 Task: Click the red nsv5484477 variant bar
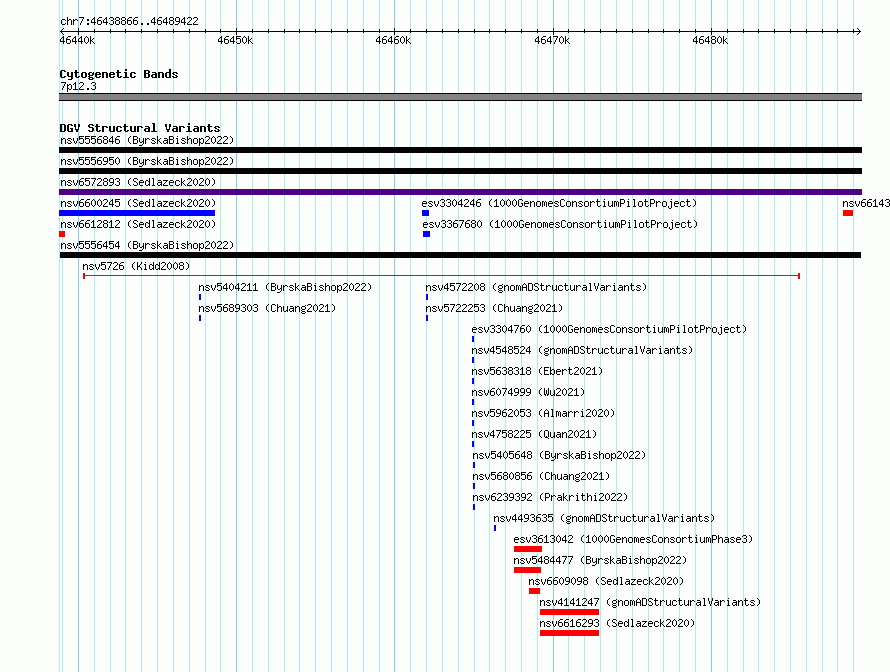point(527,570)
